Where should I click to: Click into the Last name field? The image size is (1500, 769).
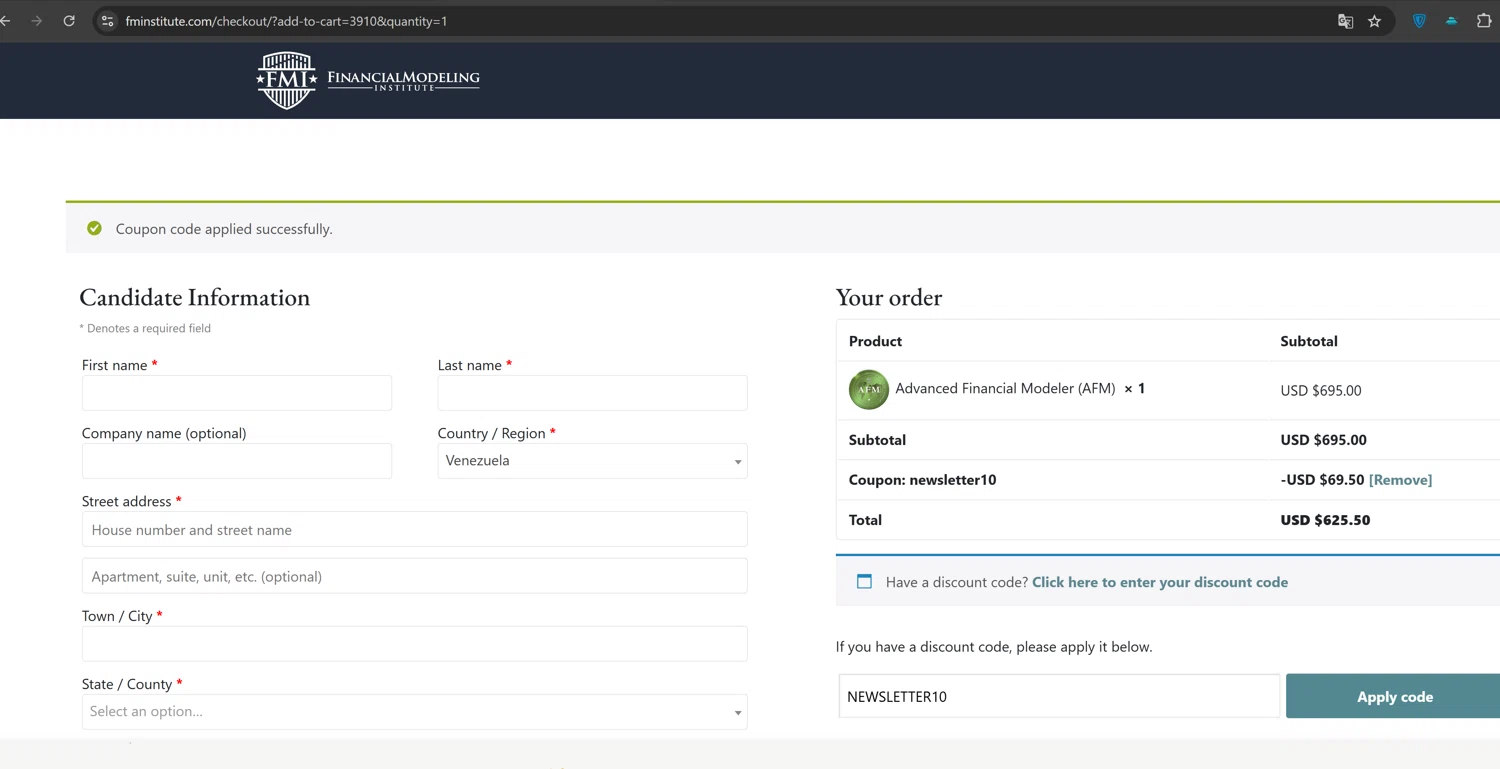tap(592, 393)
